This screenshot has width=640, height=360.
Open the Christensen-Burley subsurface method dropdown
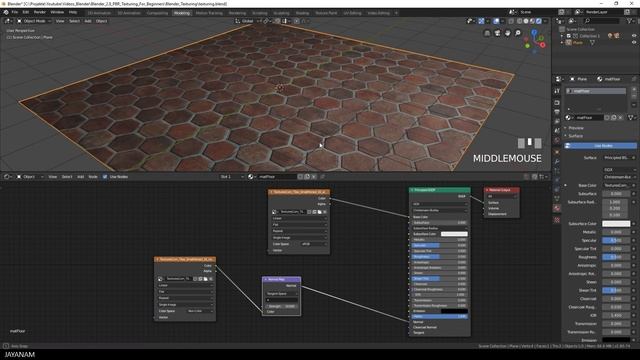[619, 177]
